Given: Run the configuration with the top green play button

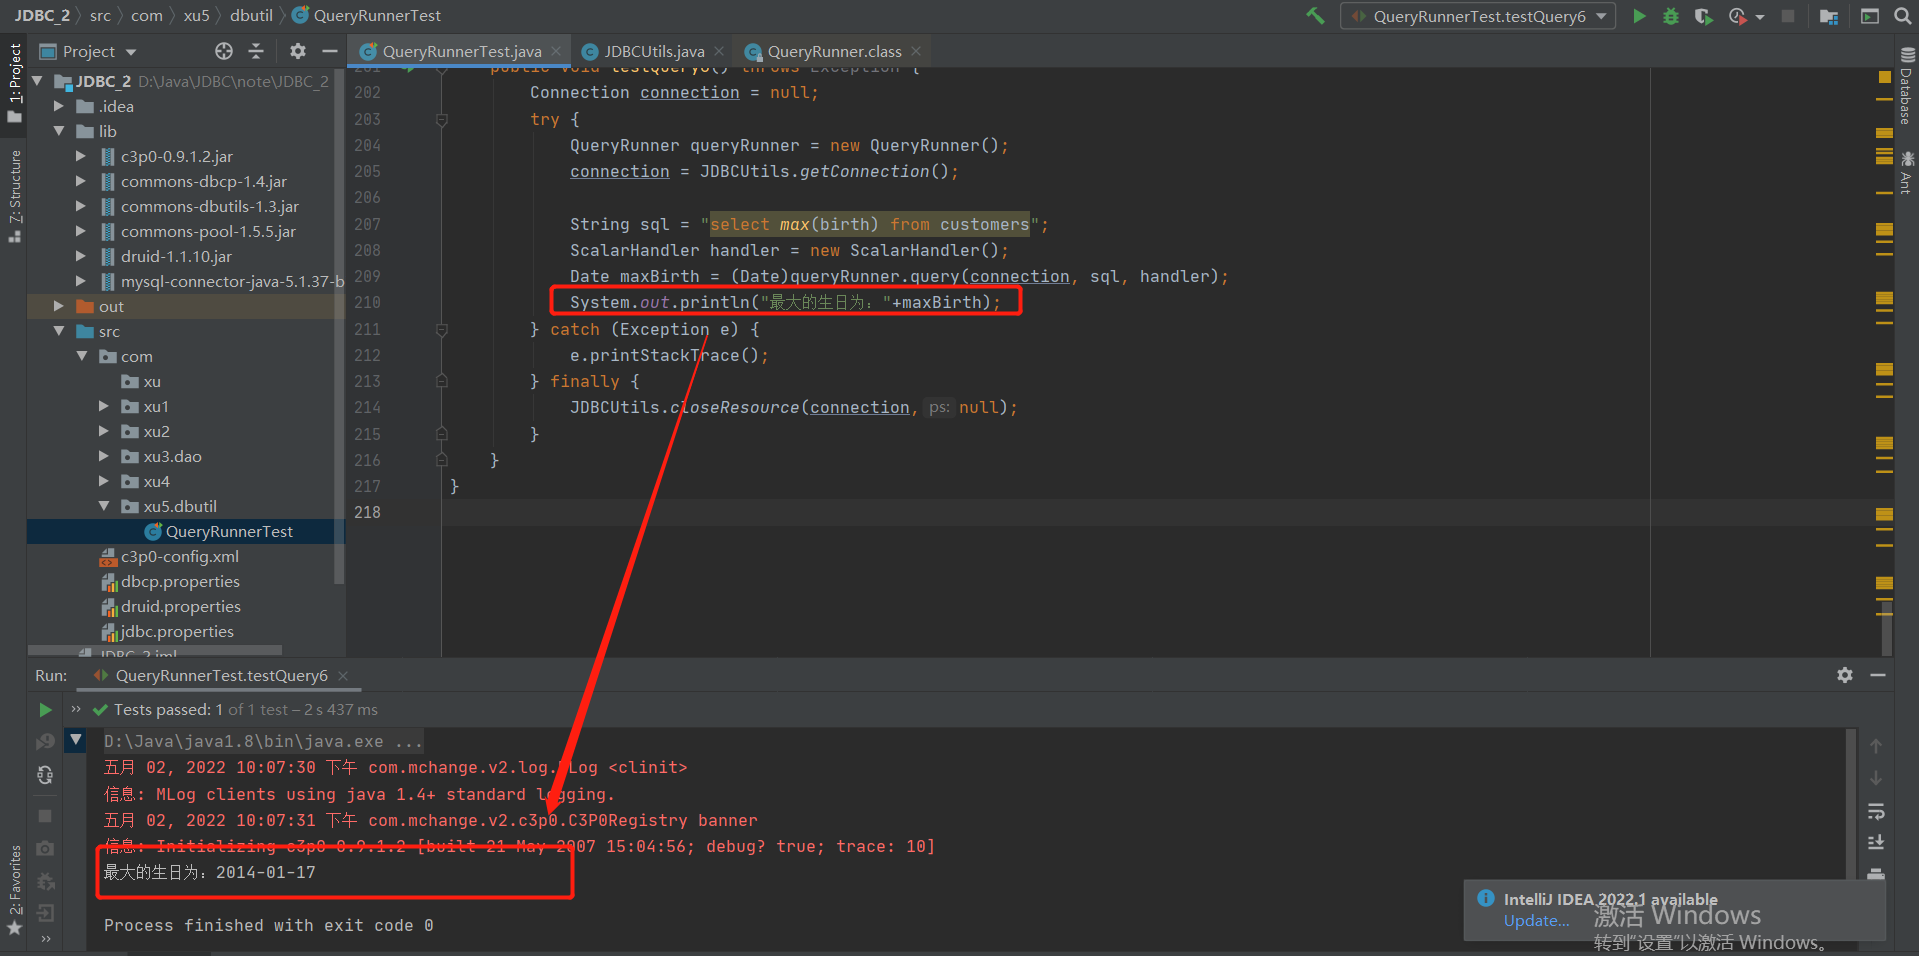Looking at the screenshot, I should pos(1639,16).
